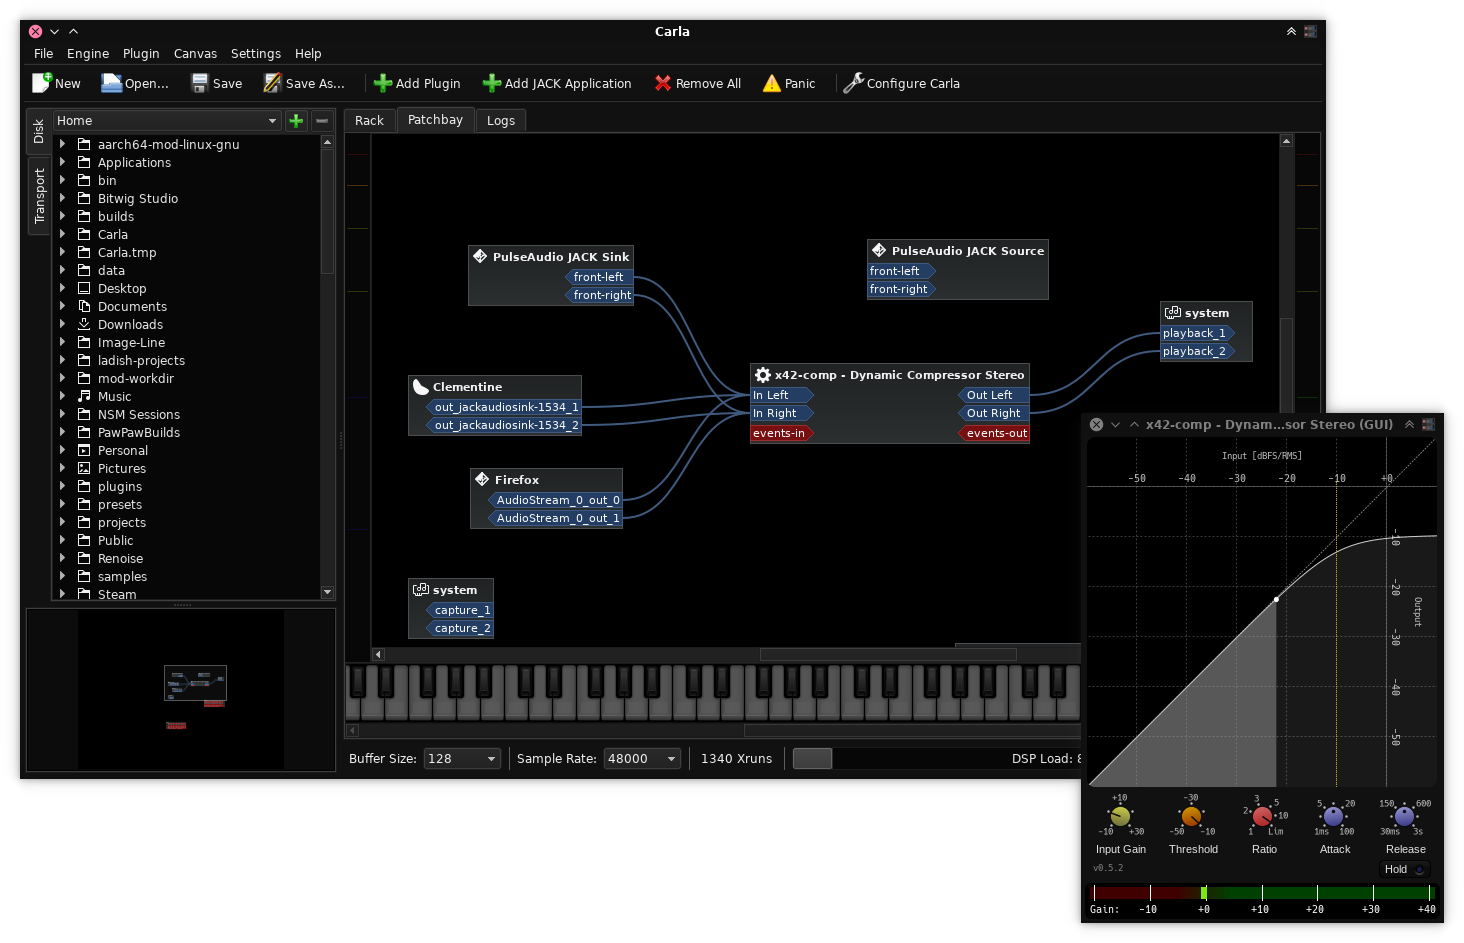Viewport: 1464px width, 943px height.
Task: Click Downloads folder icon
Action: [x=84, y=324]
